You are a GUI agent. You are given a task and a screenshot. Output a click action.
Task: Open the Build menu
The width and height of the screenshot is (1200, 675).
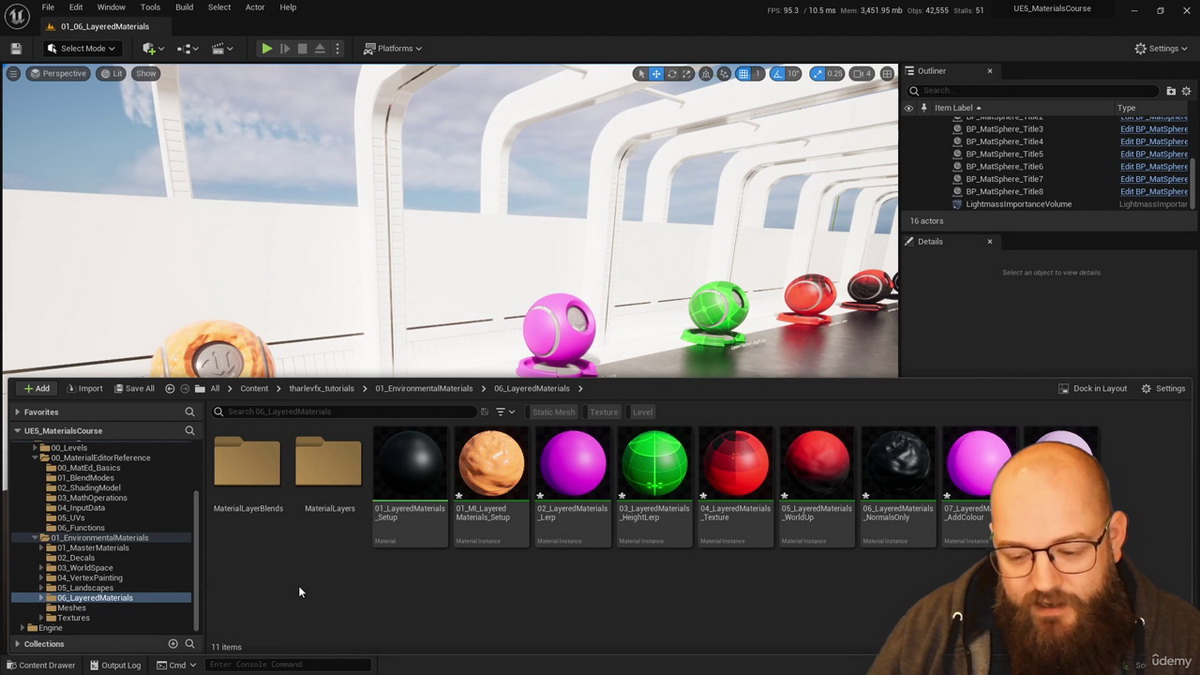click(x=184, y=7)
